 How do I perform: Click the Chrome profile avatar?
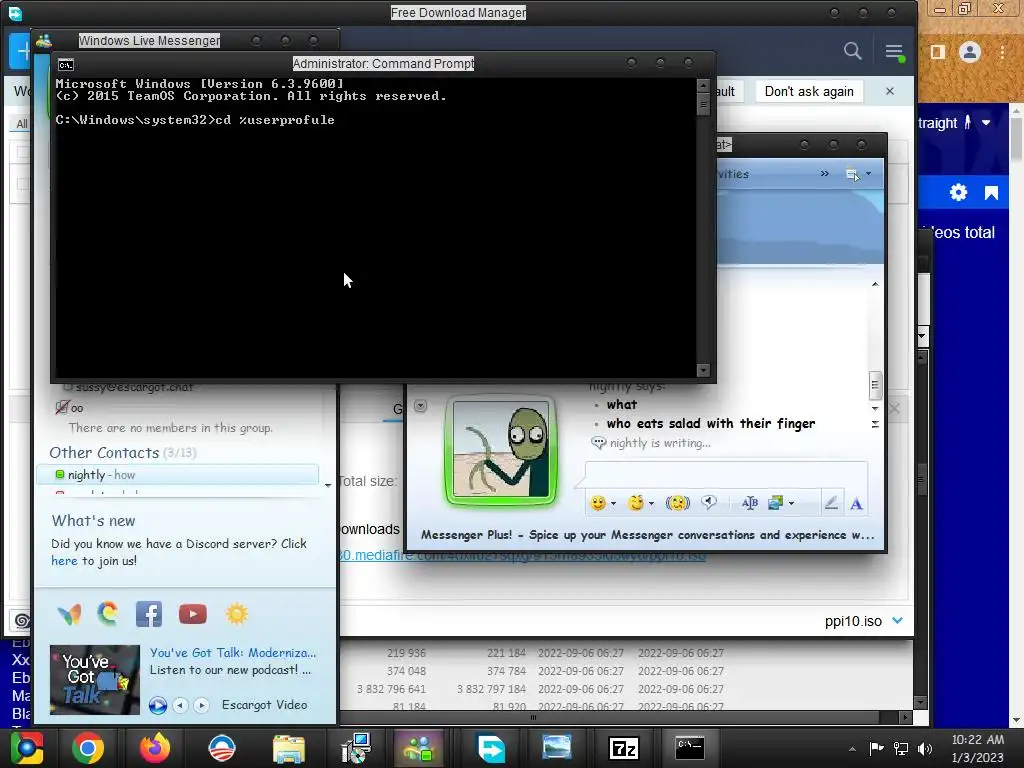pos(970,52)
